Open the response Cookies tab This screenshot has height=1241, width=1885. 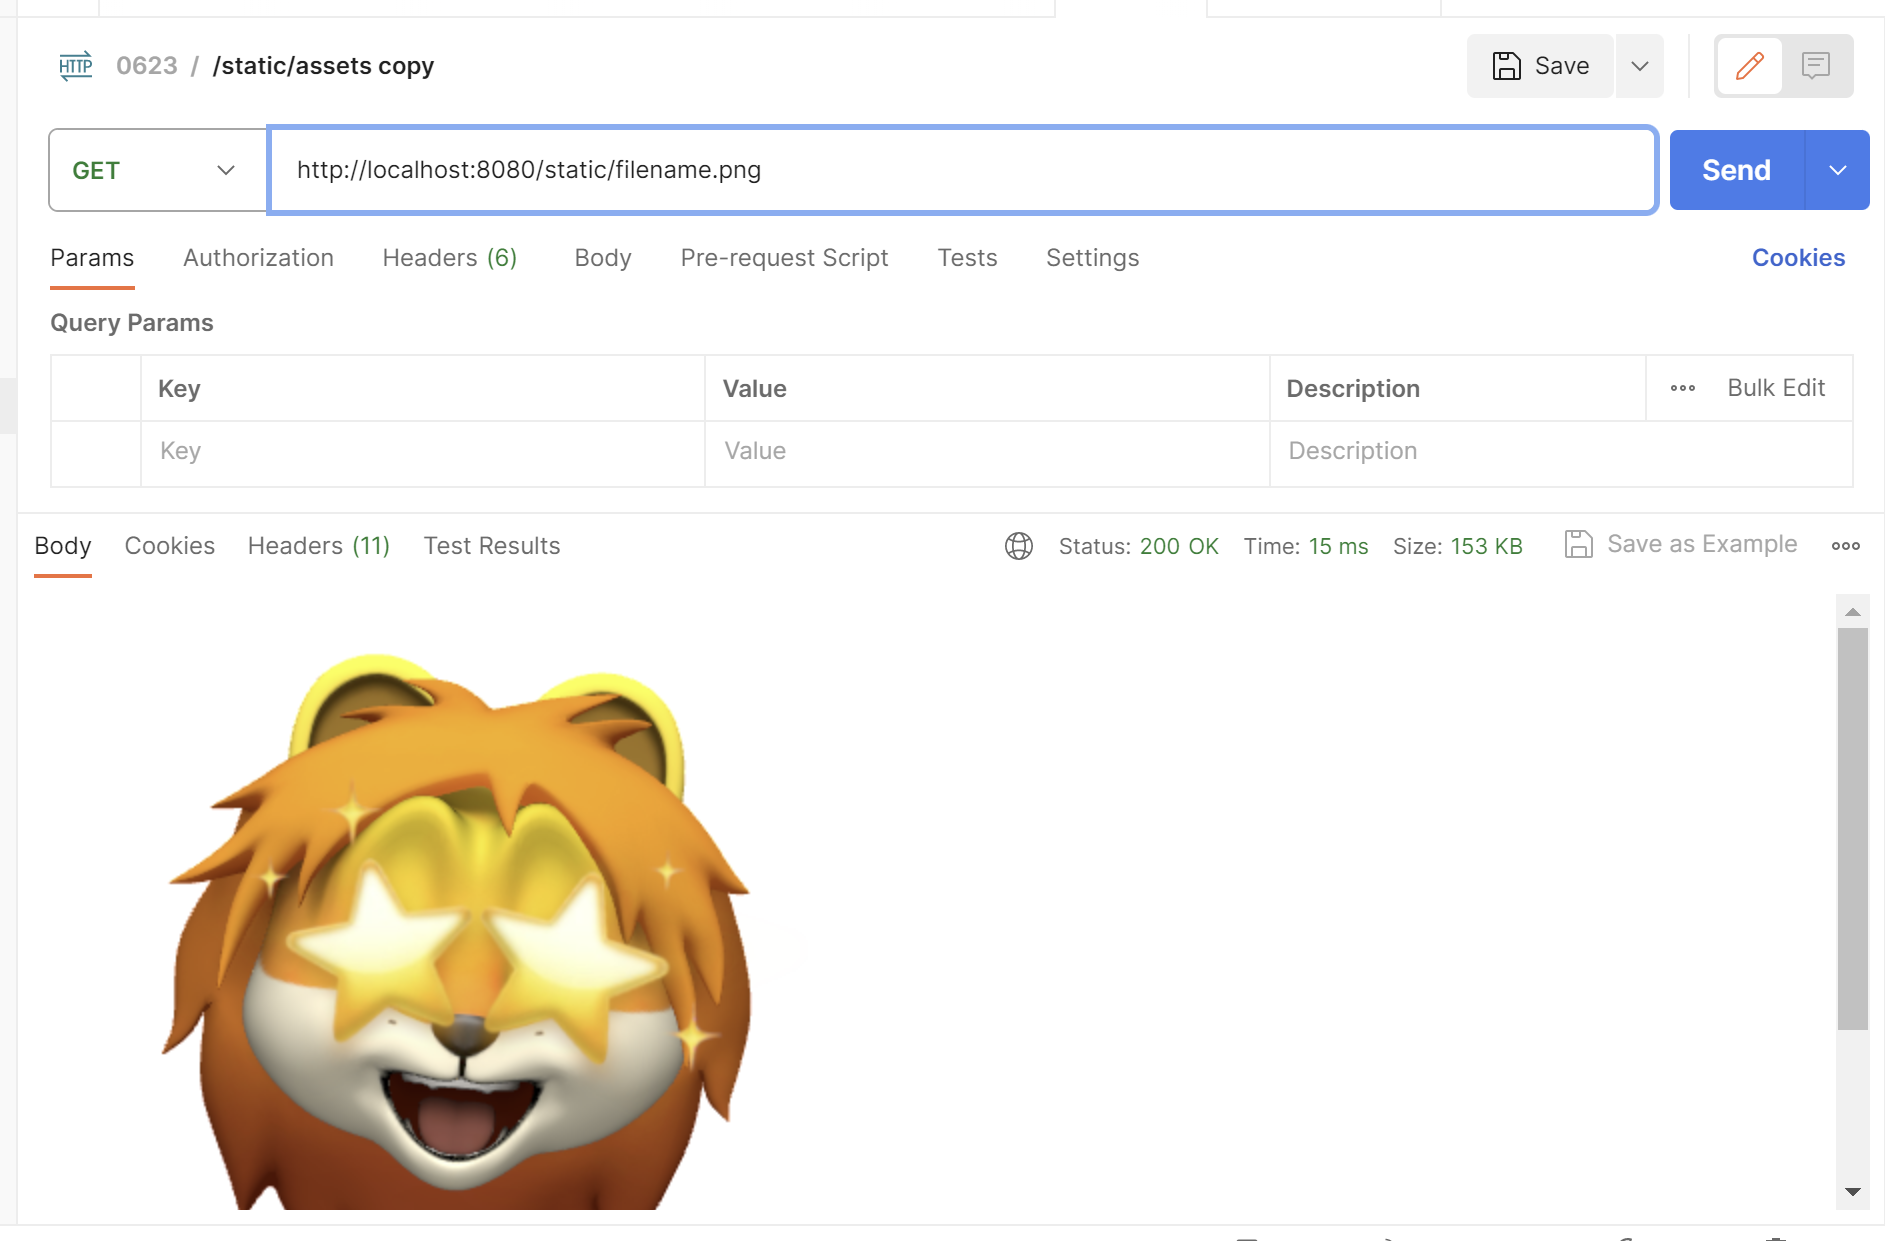point(170,546)
